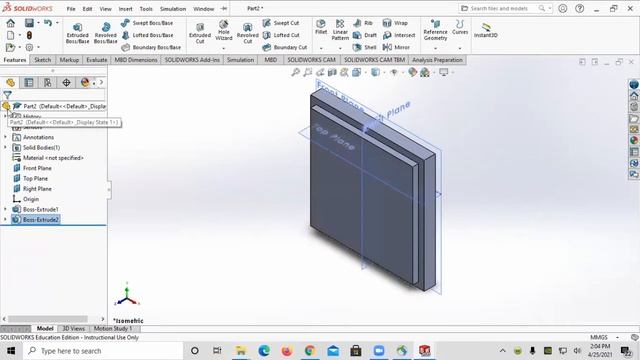
Task: Choose the Lofted Cut tool
Action: click(281, 35)
